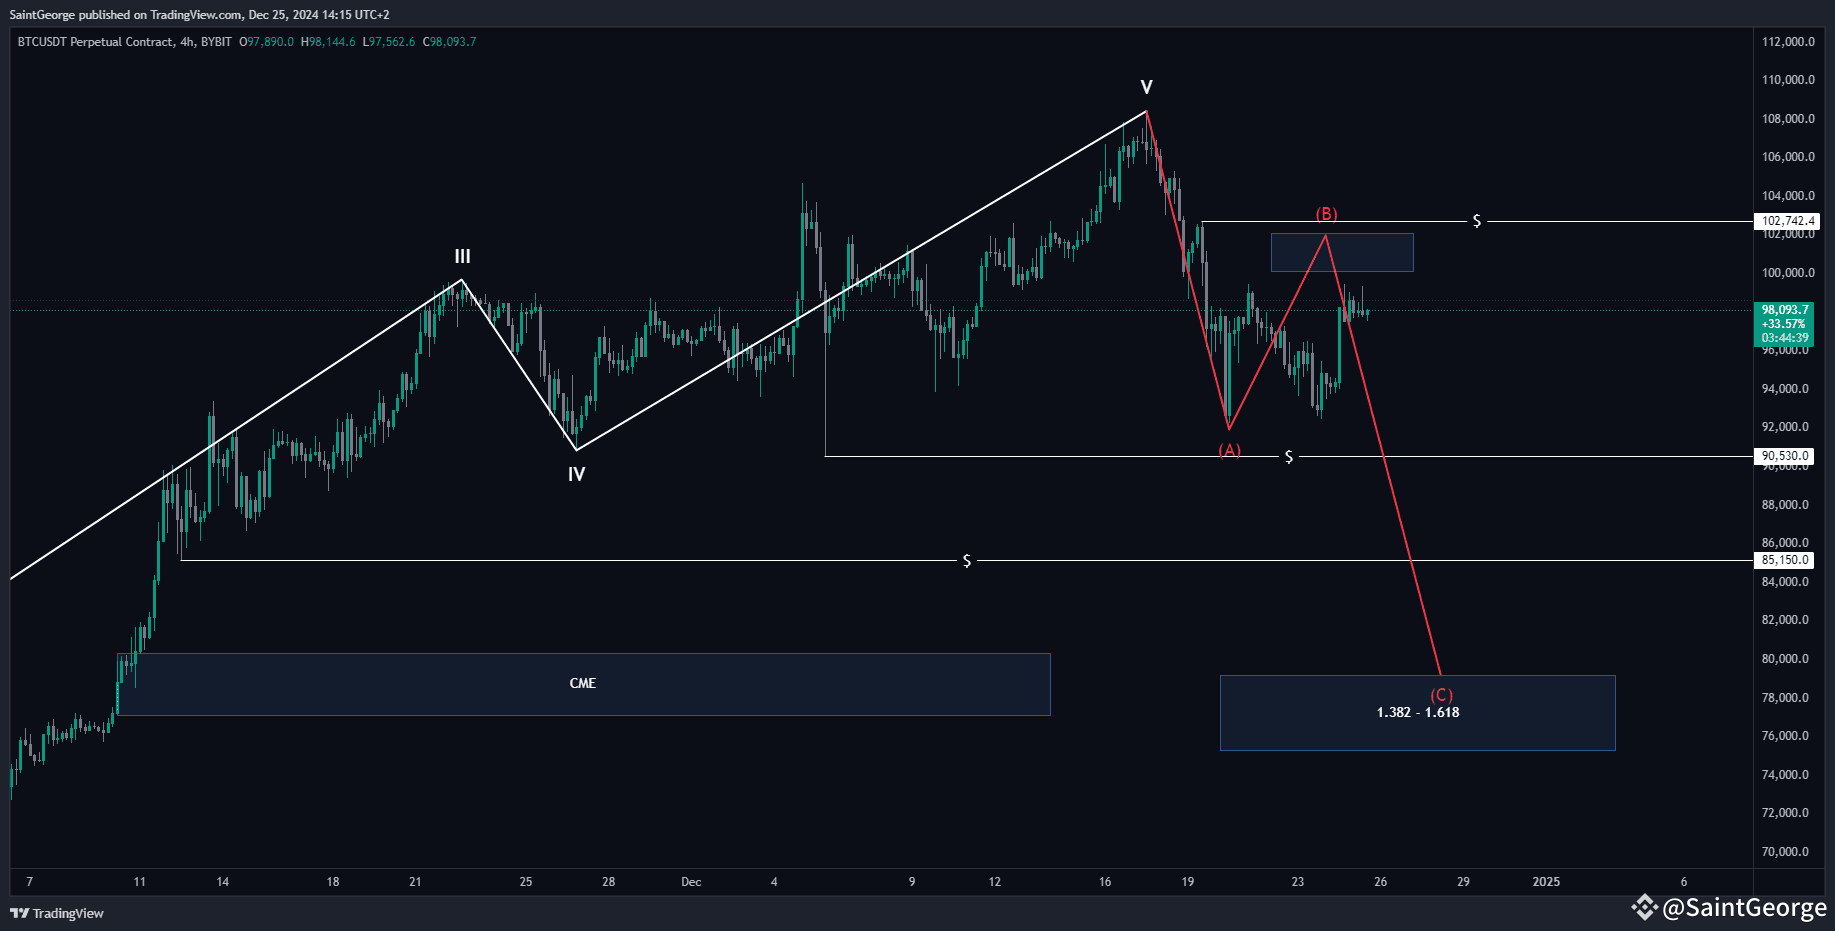Click the 112,000.0 price axis label
Image resolution: width=1835 pixels, height=931 pixels.
pos(1788,42)
